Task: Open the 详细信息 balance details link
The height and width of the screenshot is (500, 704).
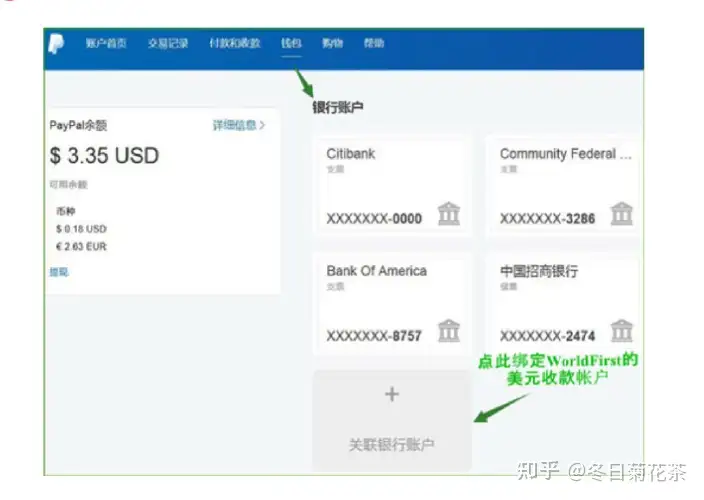Action: pyautogui.click(x=239, y=125)
